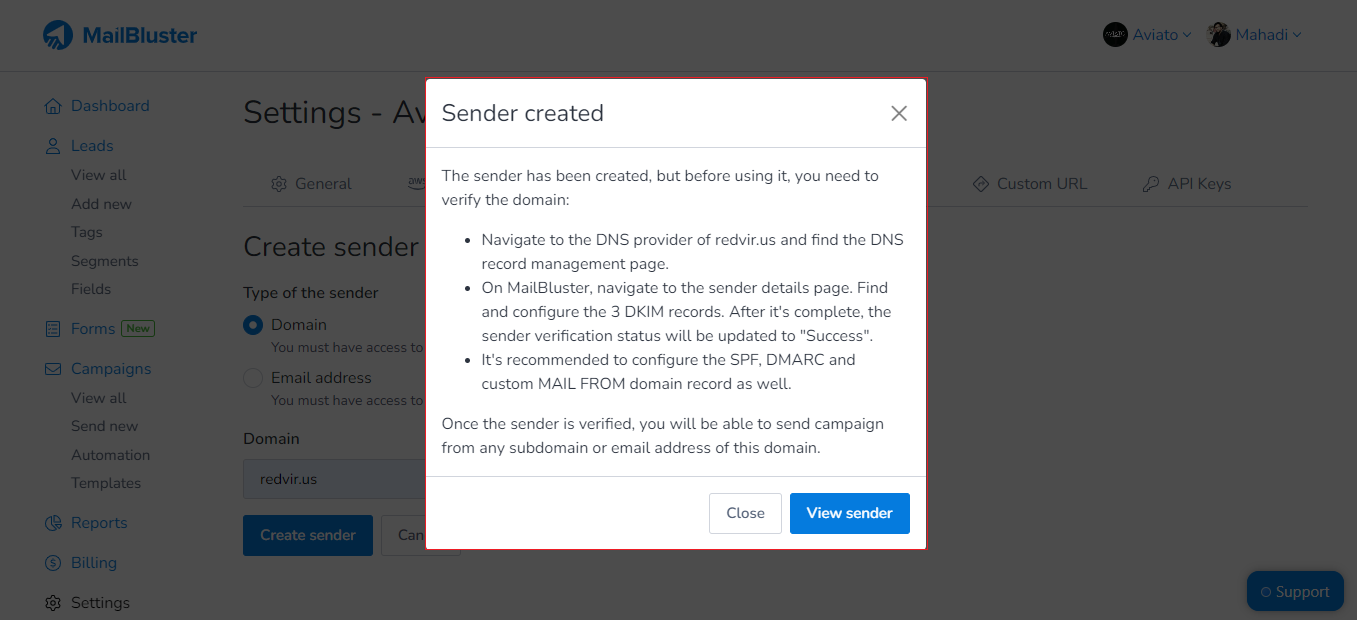Click the Campaigns envelope icon
Screen dimensions: 1357x620
click(x=52, y=368)
